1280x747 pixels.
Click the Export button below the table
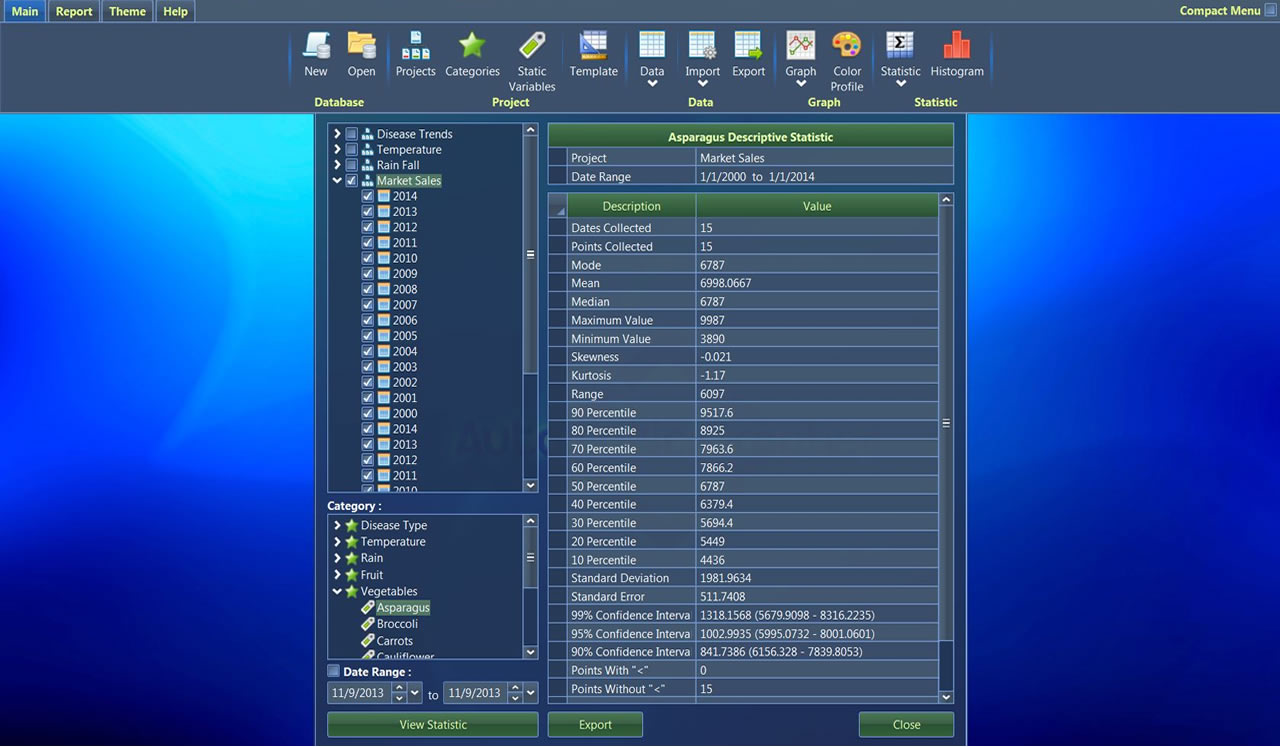[595, 725]
